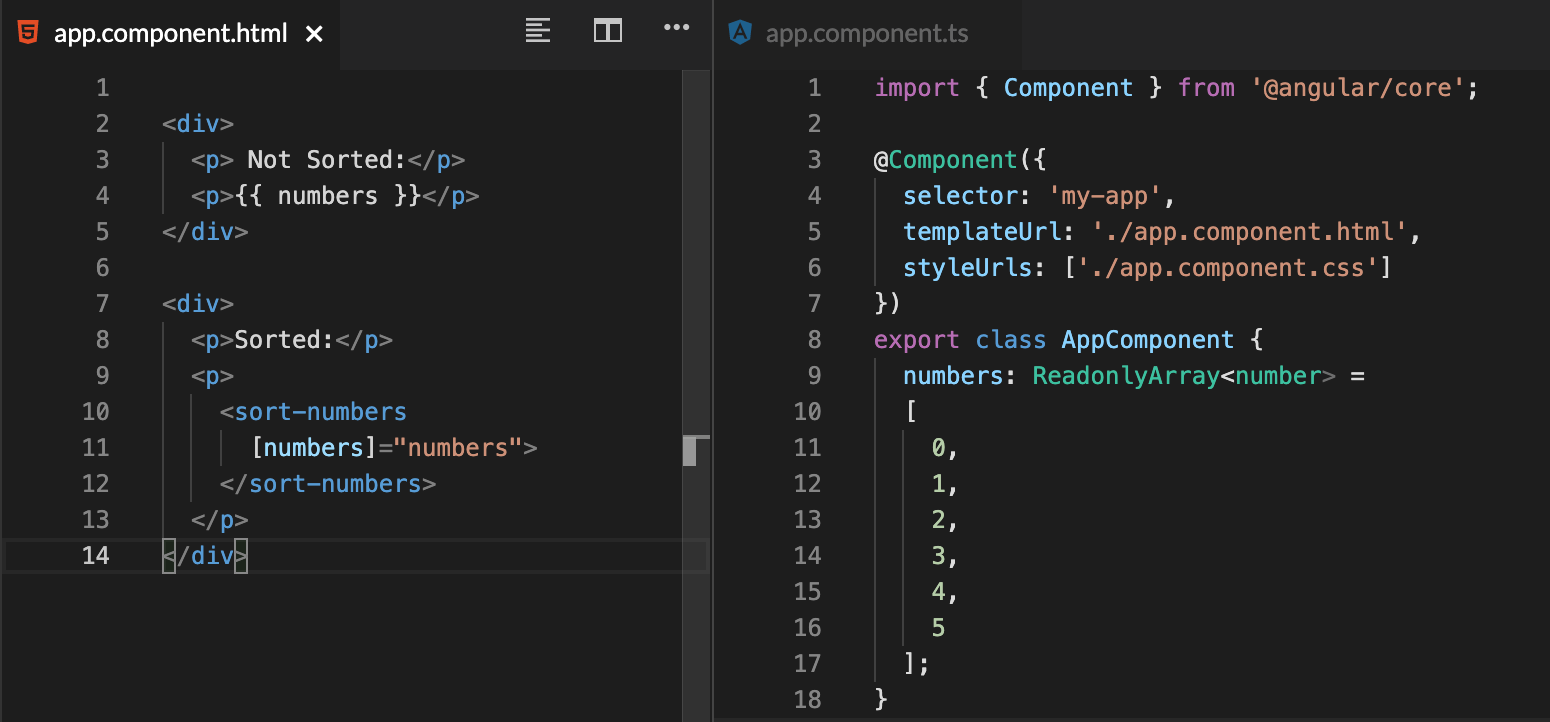Screen dimensions: 1550x722
Task: Click the HTML5 file icon on the tab
Action: [28, 33]
